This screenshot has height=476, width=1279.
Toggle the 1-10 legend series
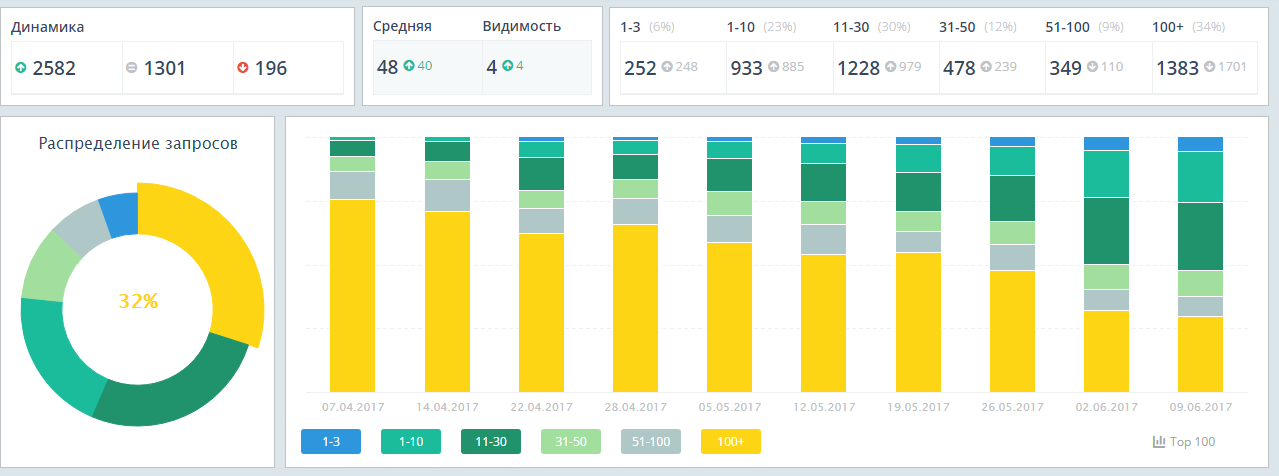pyautogui.click(x=410, y=441)
